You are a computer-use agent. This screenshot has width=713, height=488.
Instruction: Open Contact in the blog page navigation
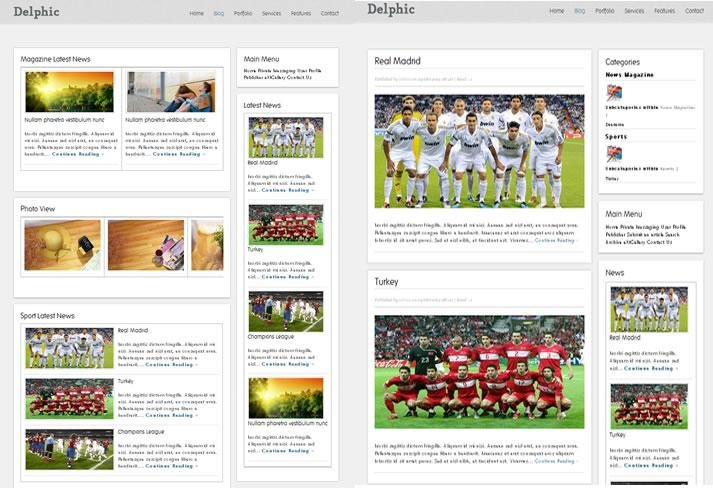coord(694,10)
